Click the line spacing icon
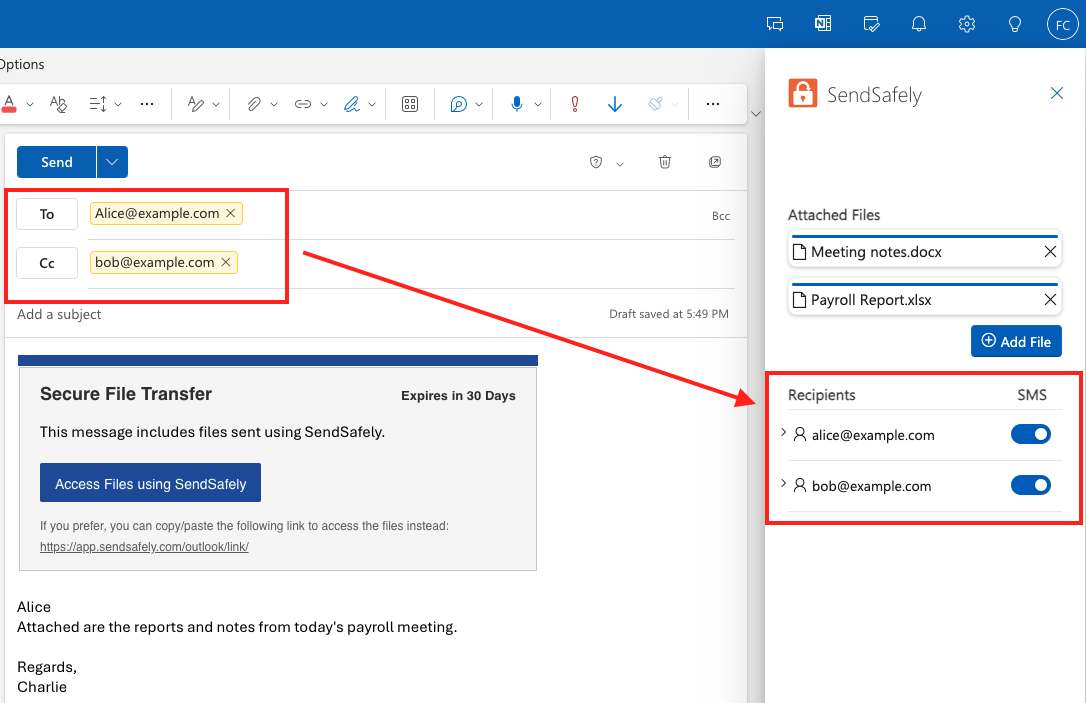The height and width of the screenshot is (703, 1086). [98, 104]
